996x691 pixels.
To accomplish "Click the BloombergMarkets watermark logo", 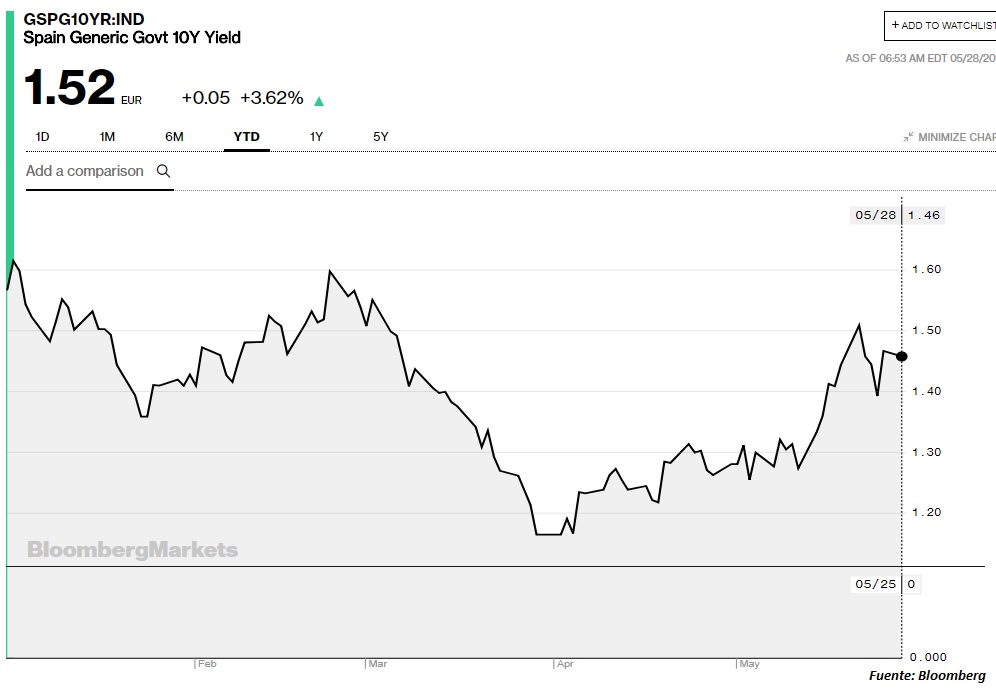I will click(x=132, y=549).
